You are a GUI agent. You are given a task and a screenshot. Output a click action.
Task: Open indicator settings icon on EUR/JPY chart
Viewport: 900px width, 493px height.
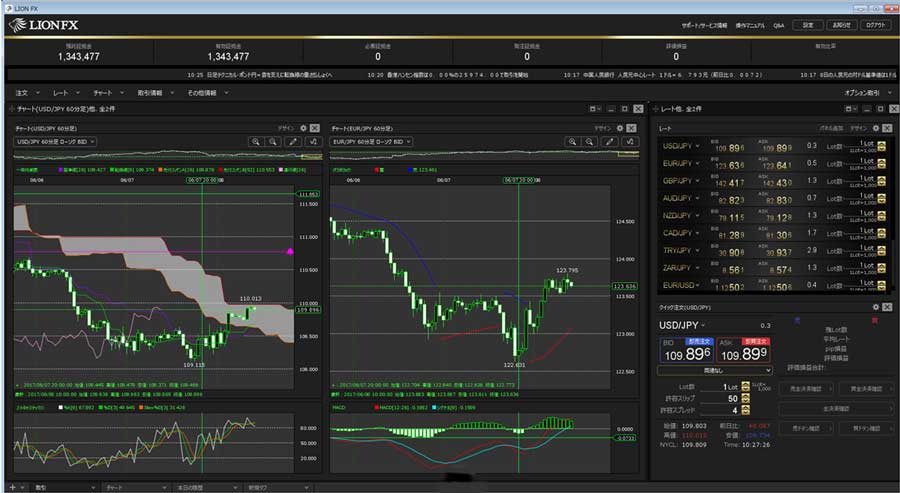pos(630,142)
